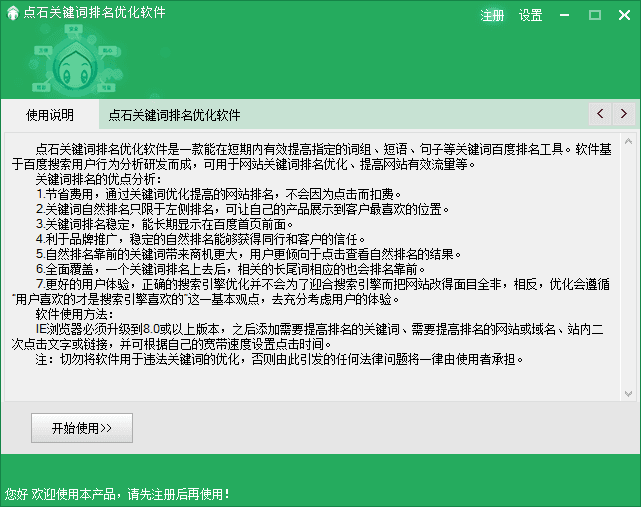Viewport: 641px width, 507px height.
Task: Switch to the 使用说明 tab
Action: 50,115
